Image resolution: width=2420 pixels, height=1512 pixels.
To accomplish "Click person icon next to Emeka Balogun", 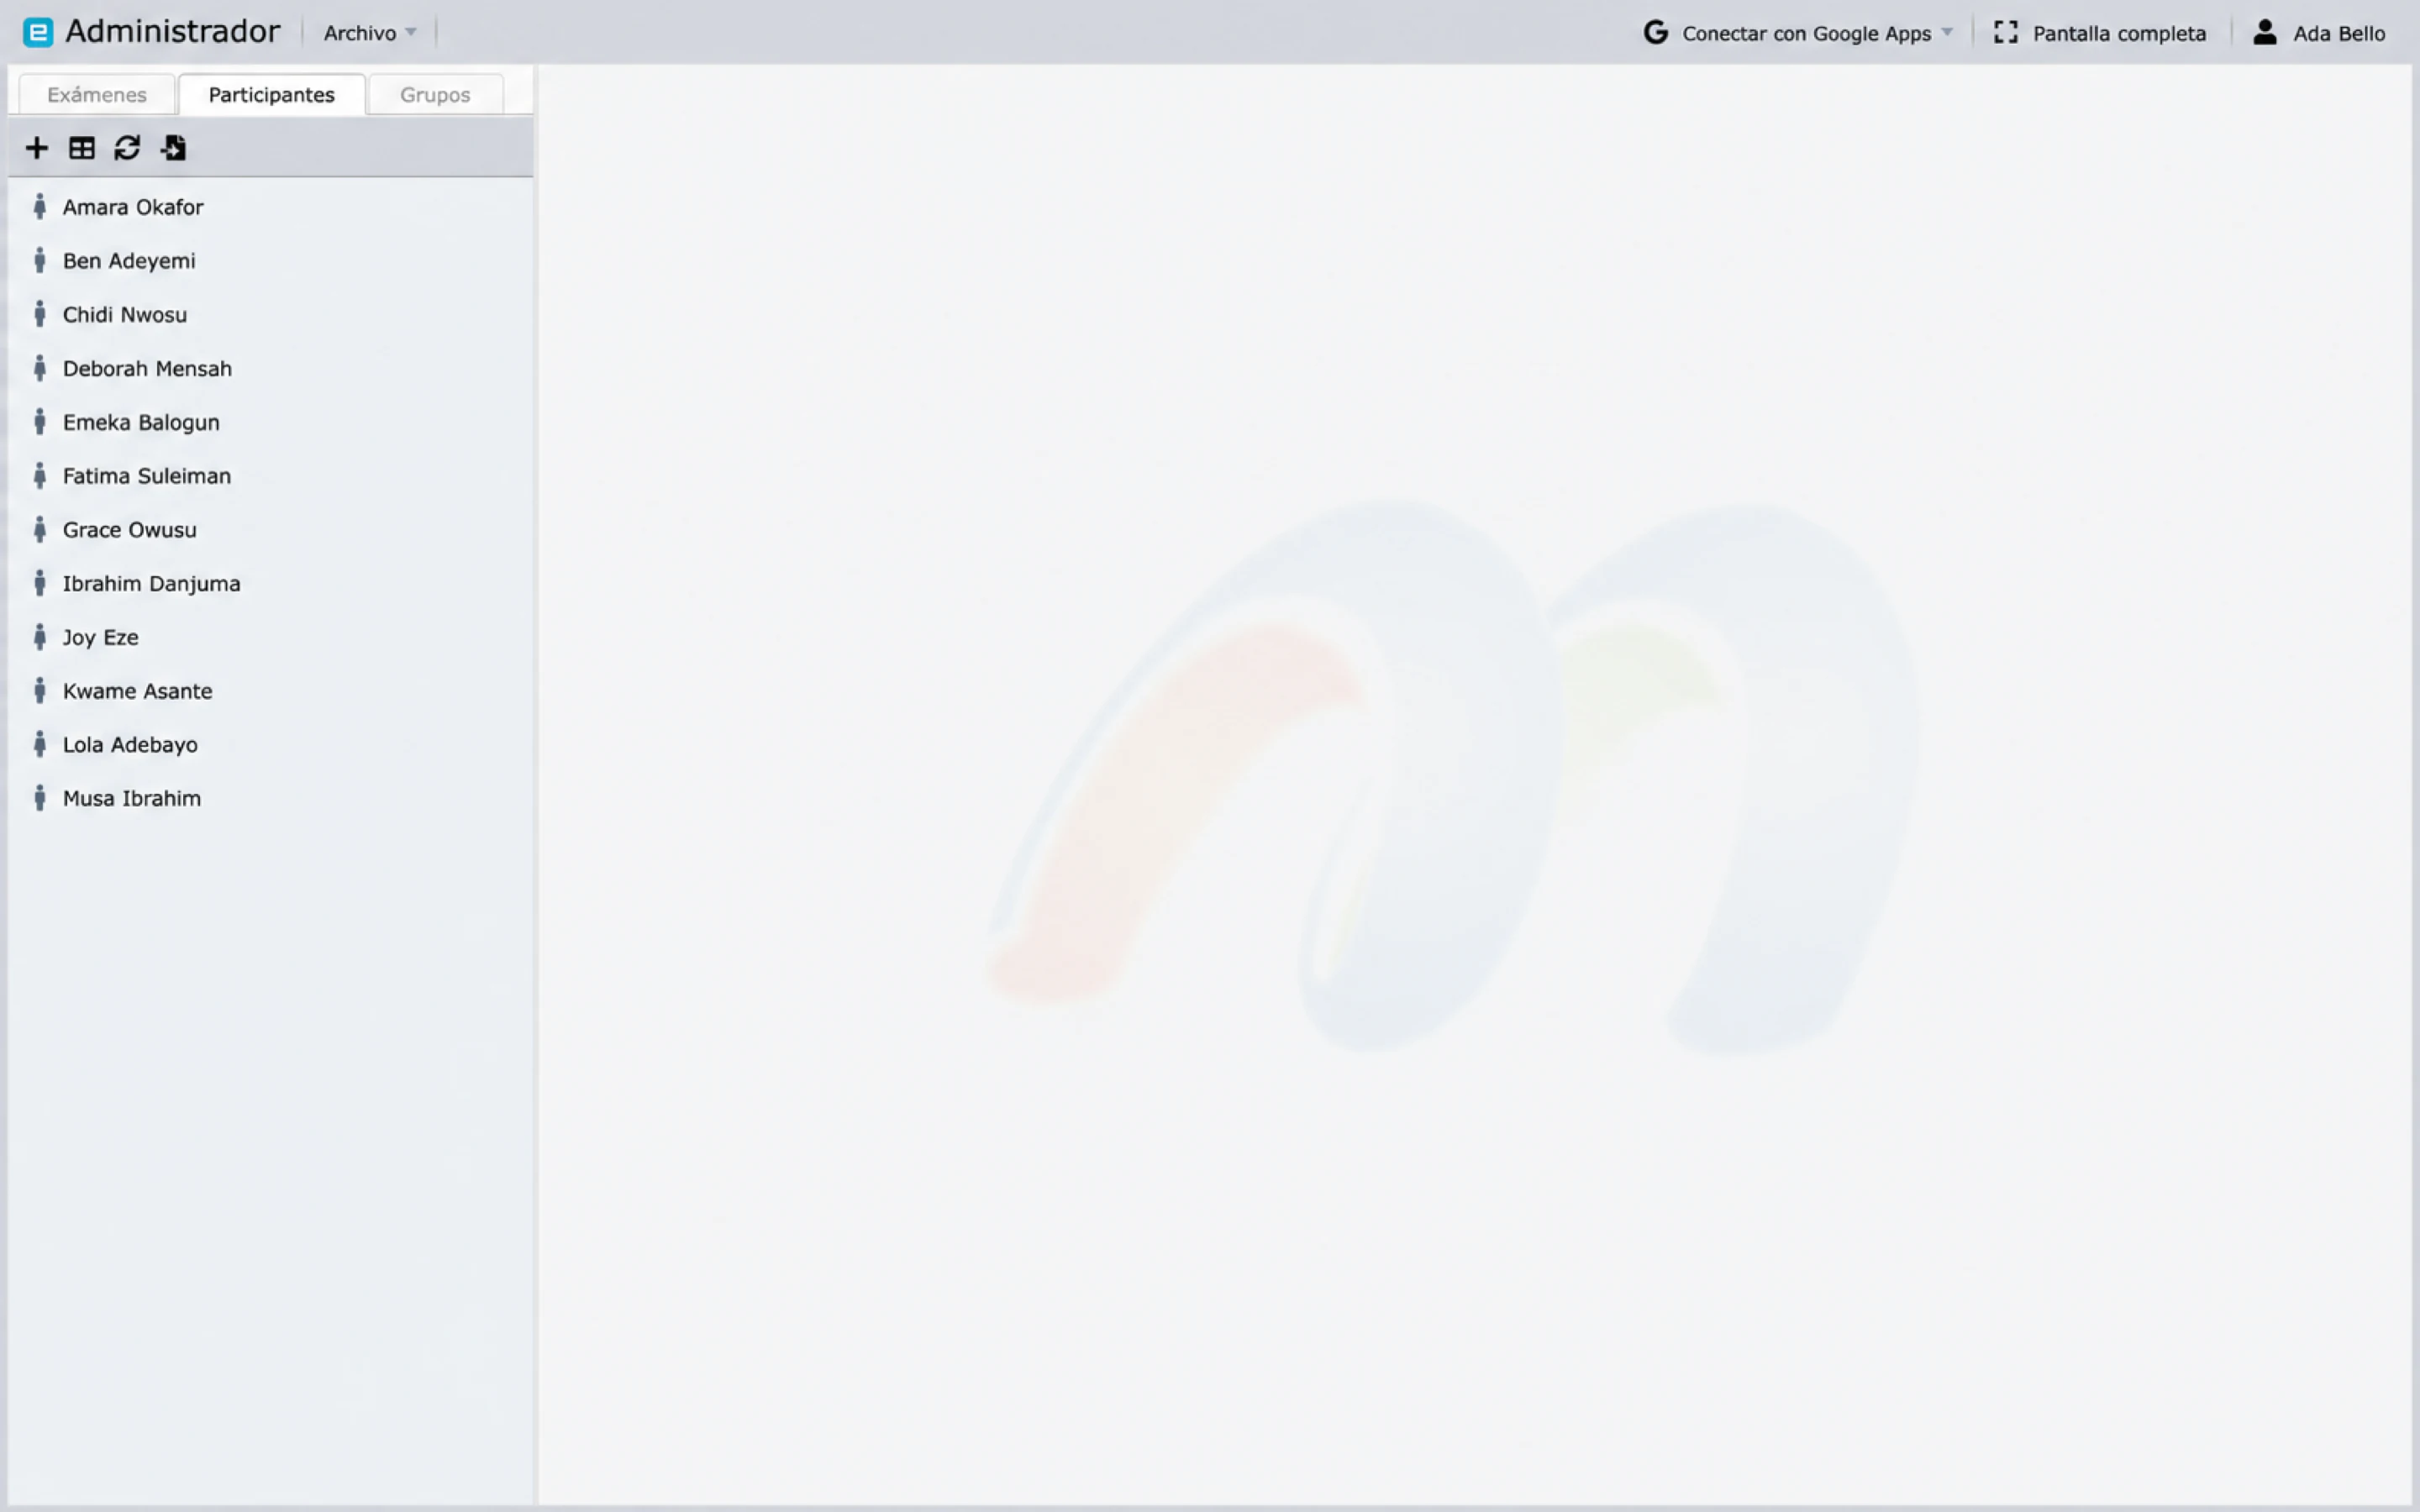I will 40,422.
